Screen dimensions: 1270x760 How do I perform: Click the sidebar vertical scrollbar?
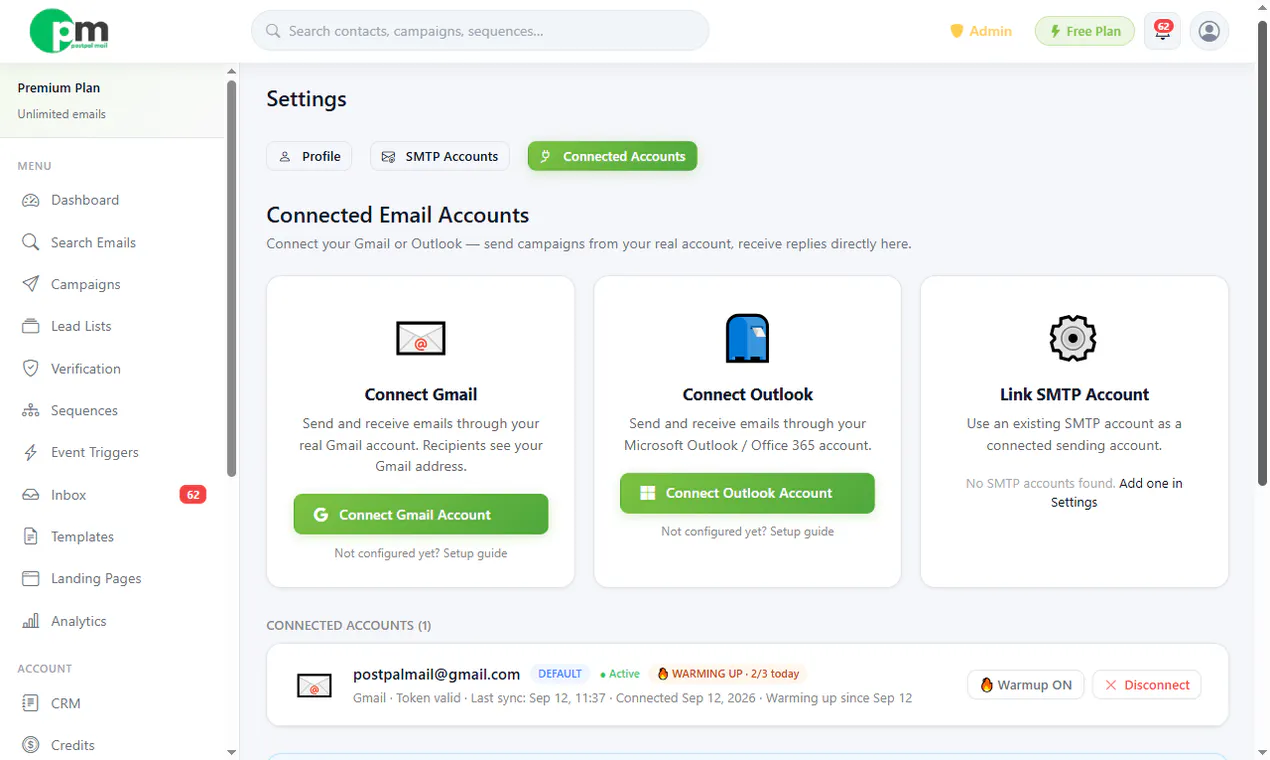tap(232, 280)
